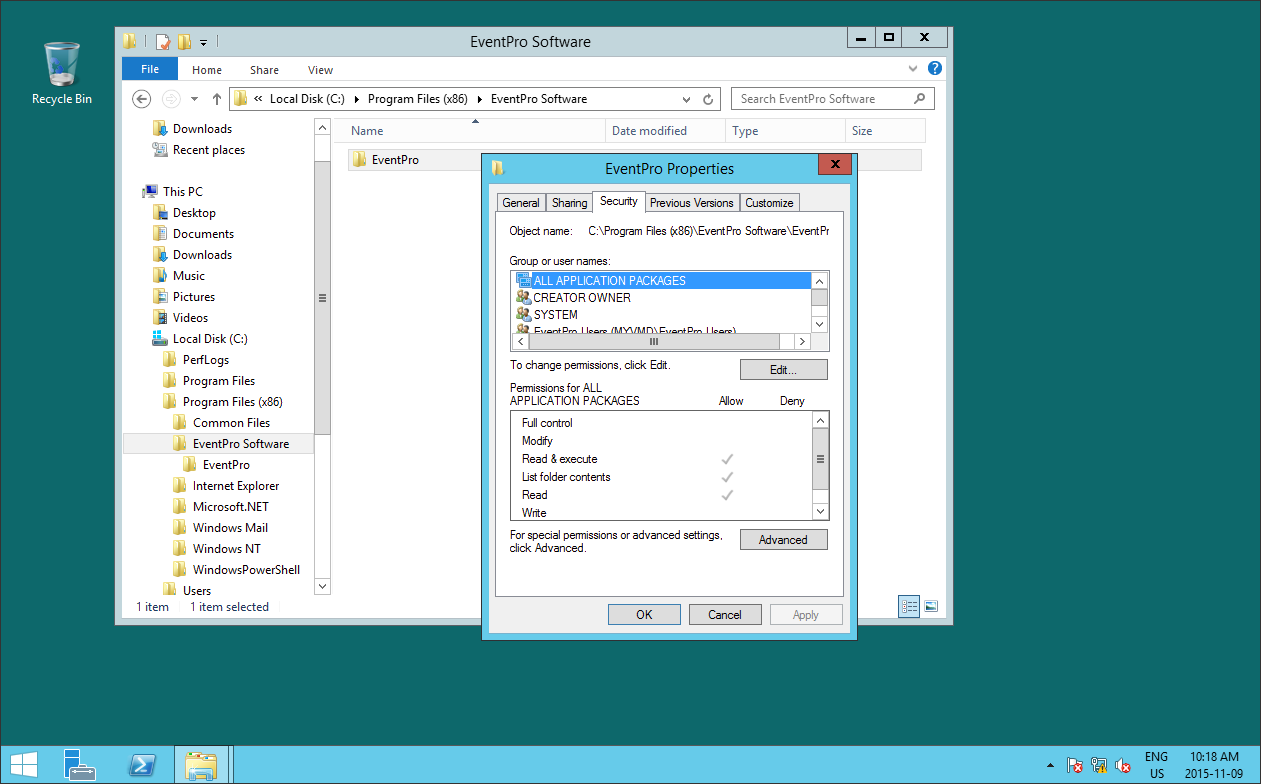
Task: Select Internet Explorer folder in the navigation tree
Action: [236, 486]
